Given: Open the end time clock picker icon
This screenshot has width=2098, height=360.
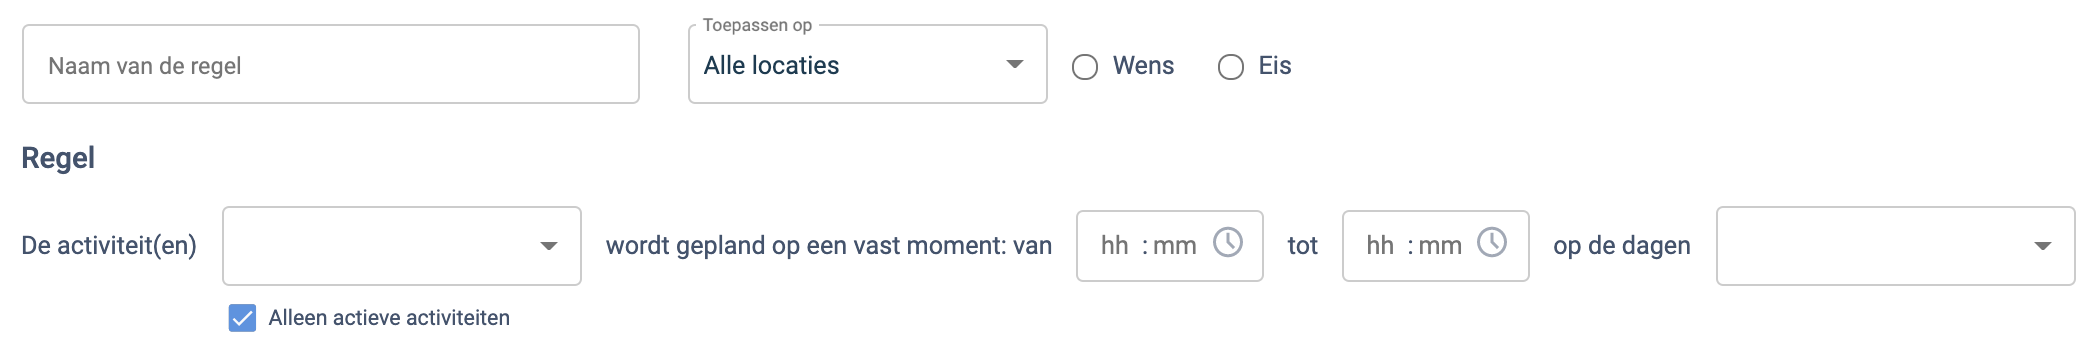Looking at the screenshot, I should 1492,242.
